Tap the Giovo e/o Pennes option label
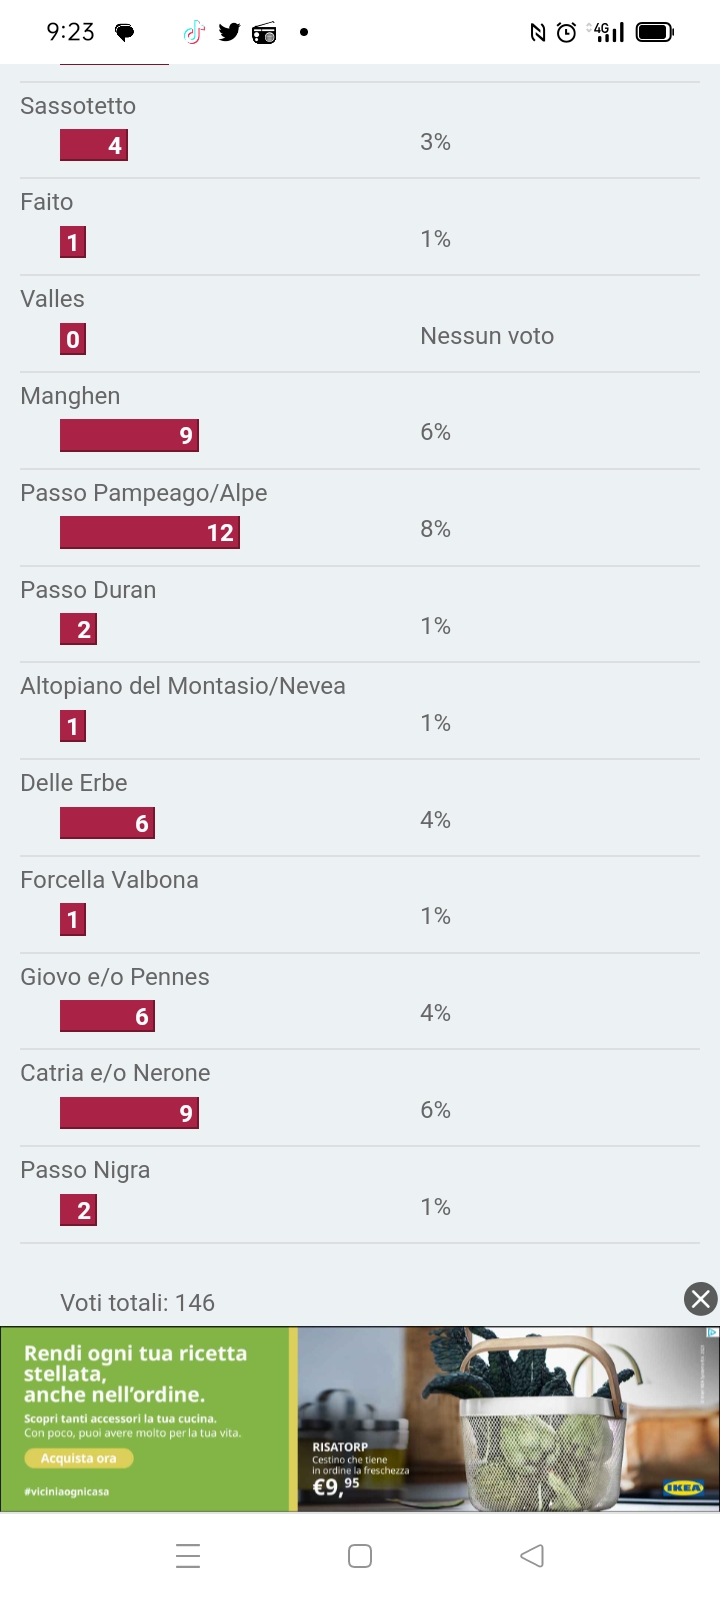The width and height of the screenshot is (720, 1600). (x=115, y=977)
